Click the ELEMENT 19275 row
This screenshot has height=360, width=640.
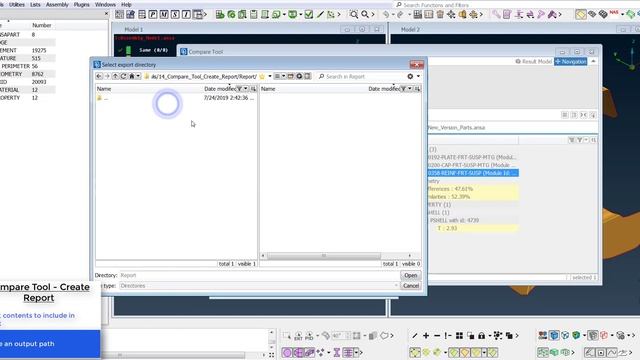pos(28,50)
